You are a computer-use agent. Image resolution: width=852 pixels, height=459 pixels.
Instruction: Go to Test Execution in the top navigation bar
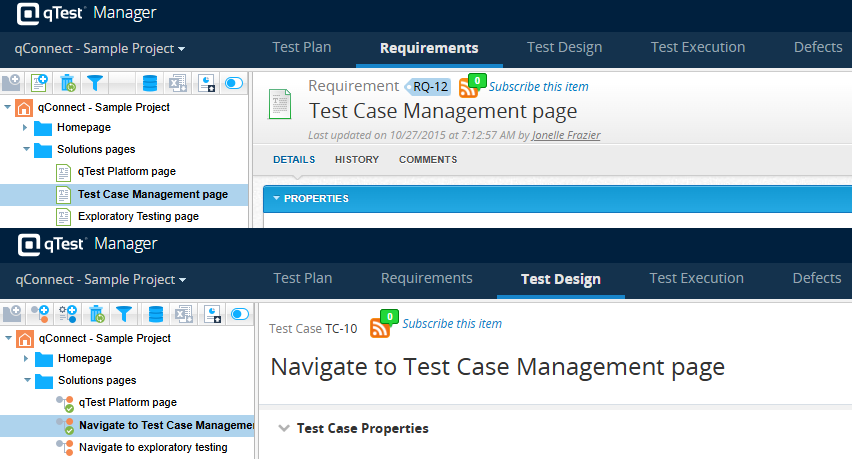pyautogui.click(x=697, y=47)
